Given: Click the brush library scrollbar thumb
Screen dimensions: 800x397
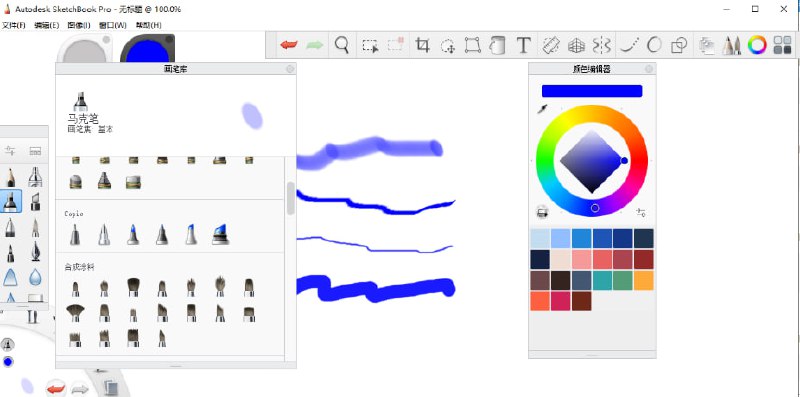Looking at the screenshot, I should 291,198.
